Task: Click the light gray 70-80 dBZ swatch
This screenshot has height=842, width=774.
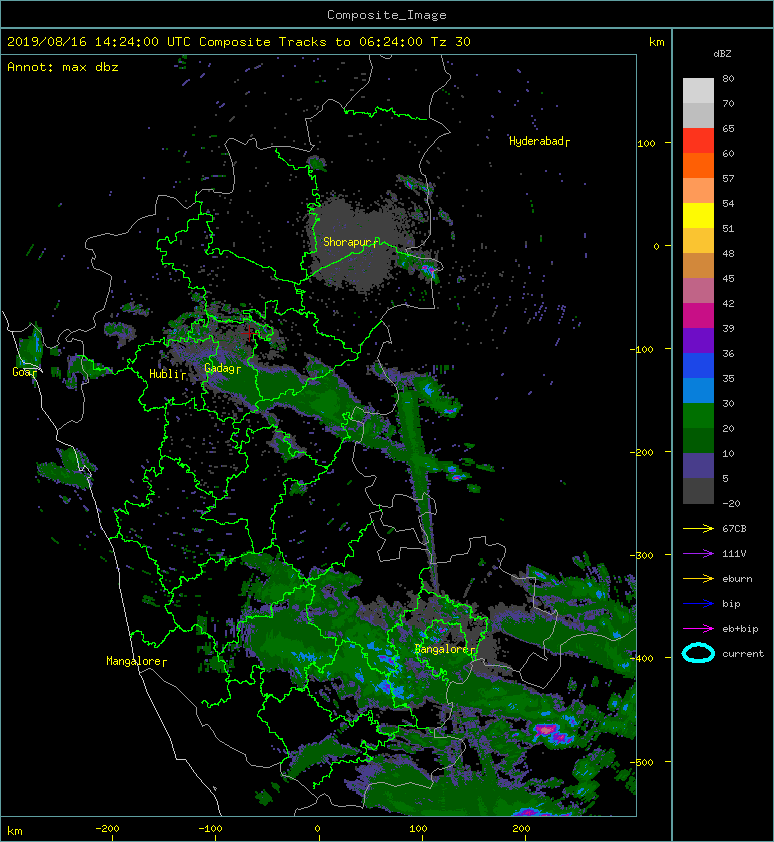Action: [x=698, y=91]
